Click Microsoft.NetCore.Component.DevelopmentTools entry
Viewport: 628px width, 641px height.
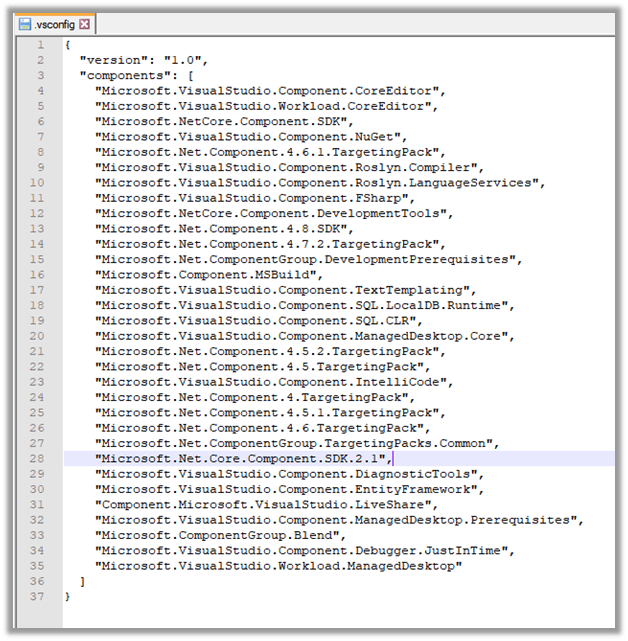(x=274, y=213)
